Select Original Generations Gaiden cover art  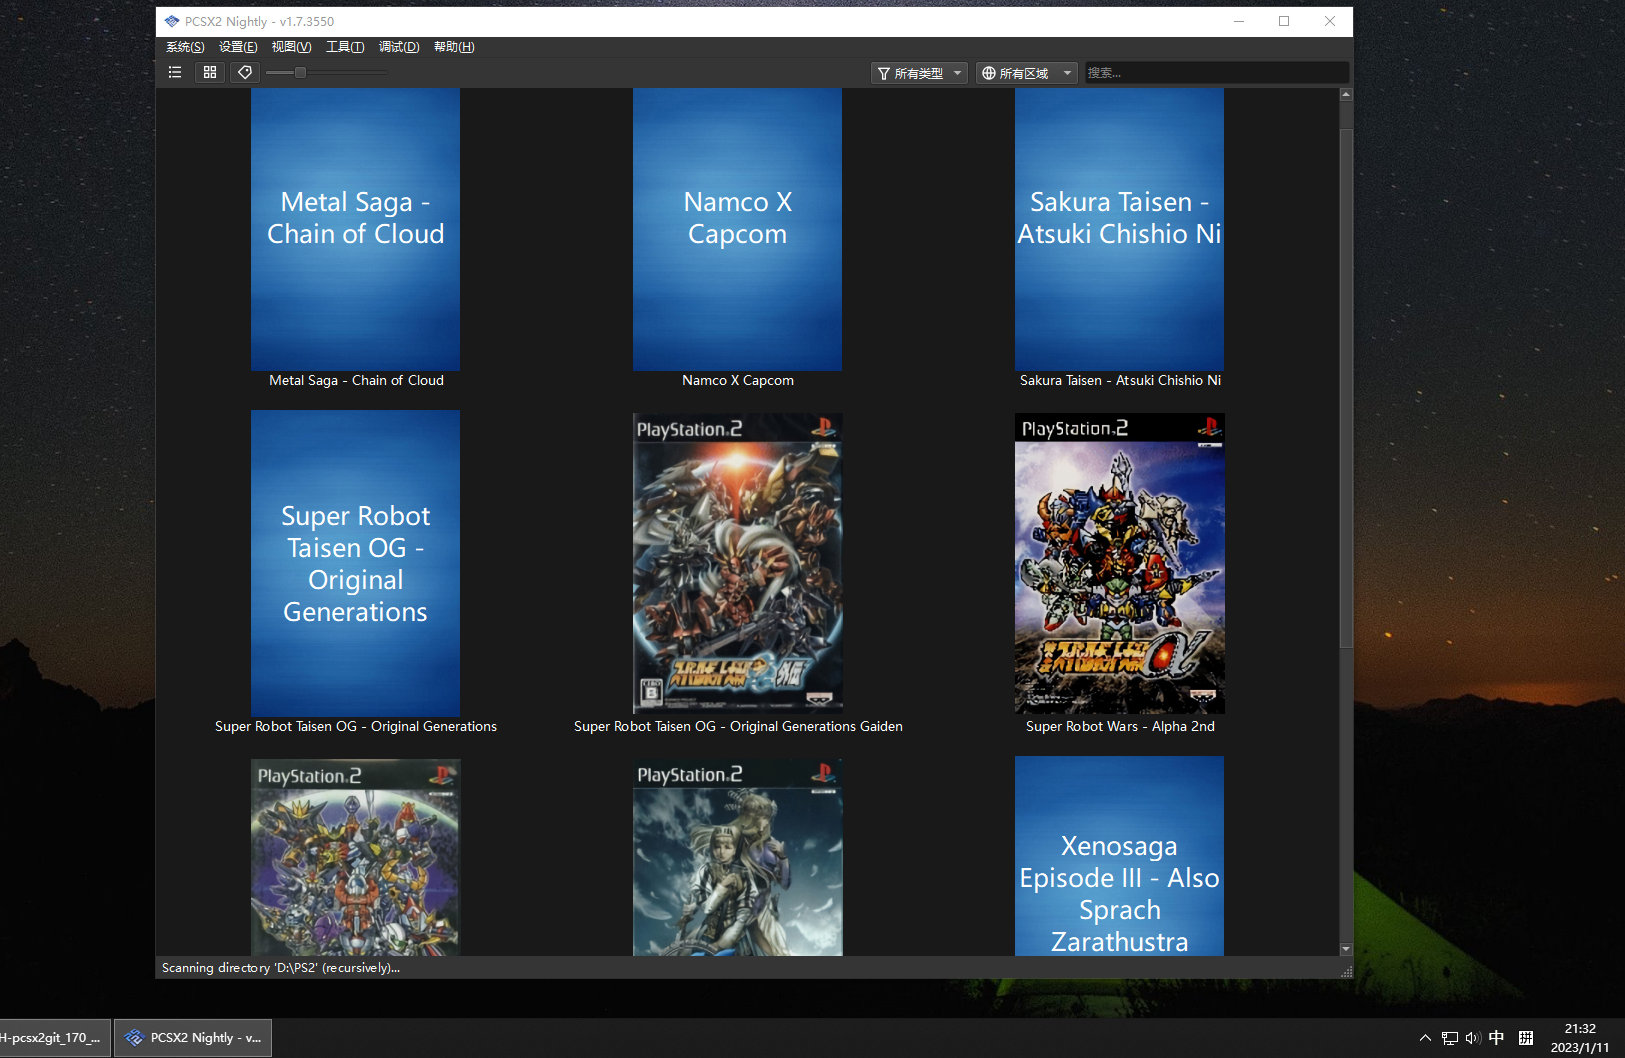(x=738, y=563)
